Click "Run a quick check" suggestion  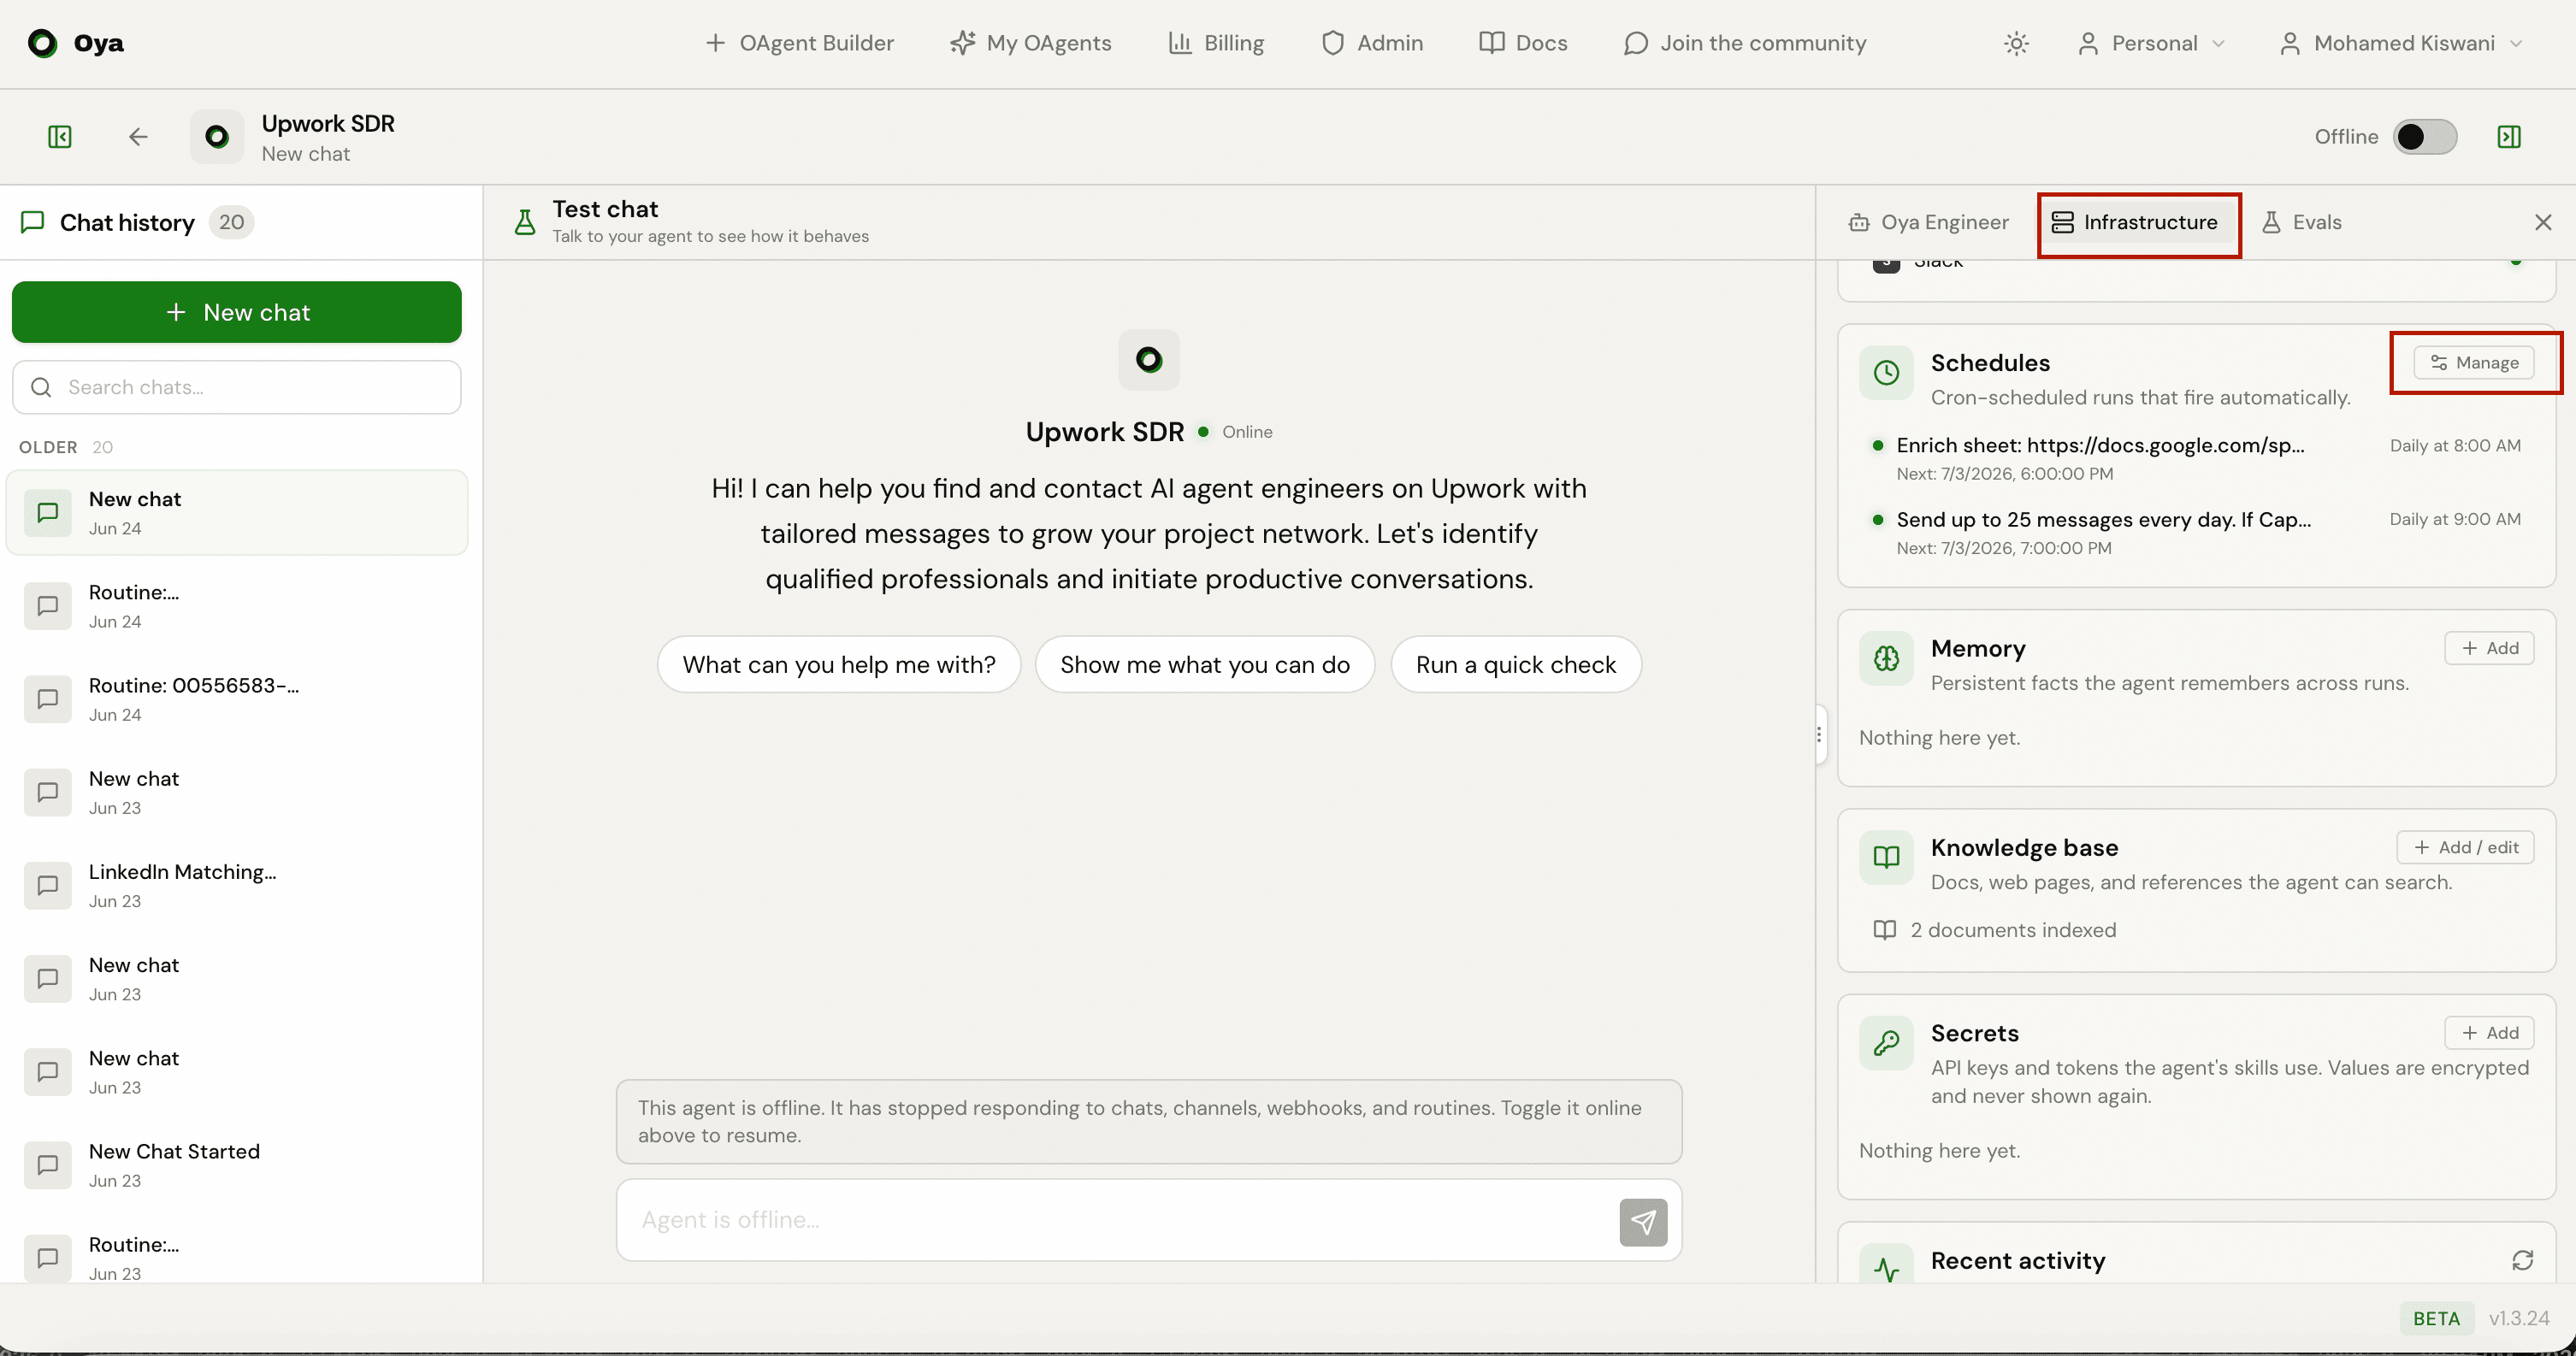pos(1516,664)
